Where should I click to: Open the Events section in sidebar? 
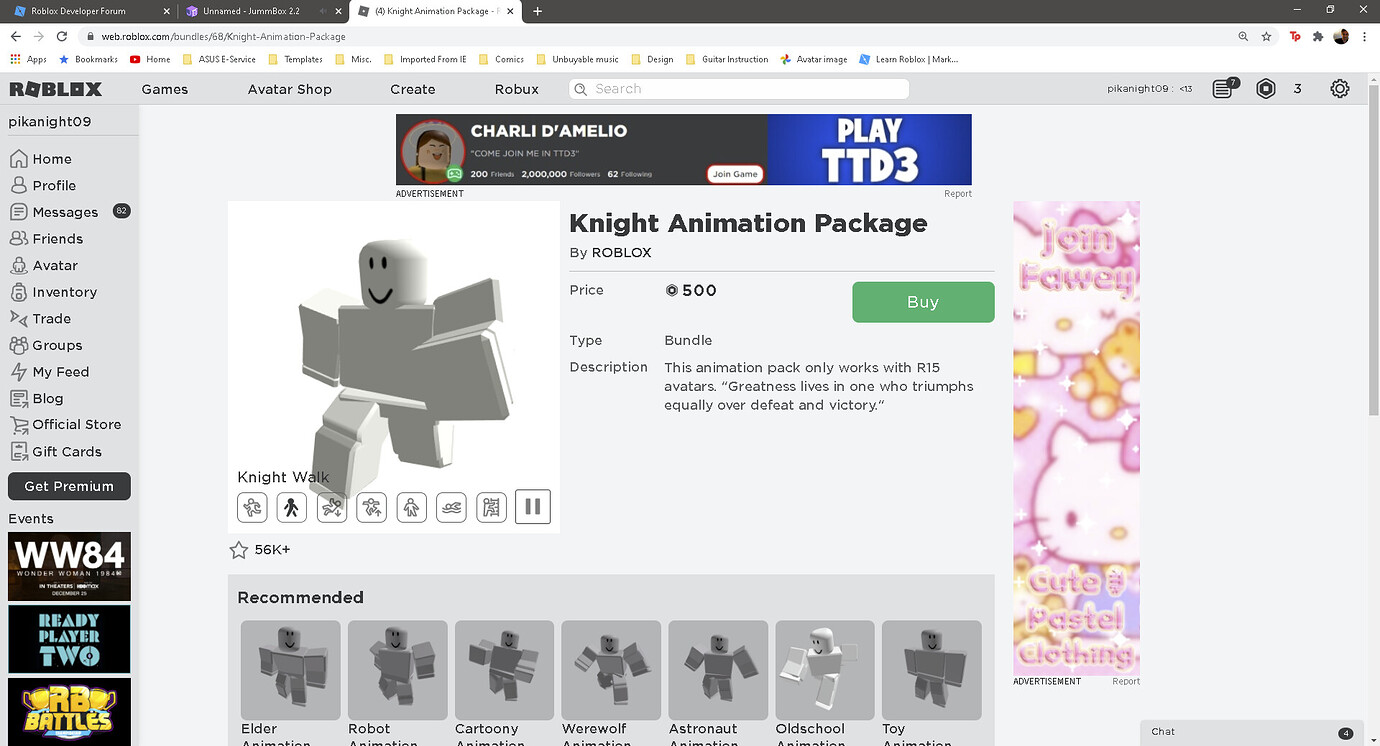(x=29, y=518)
